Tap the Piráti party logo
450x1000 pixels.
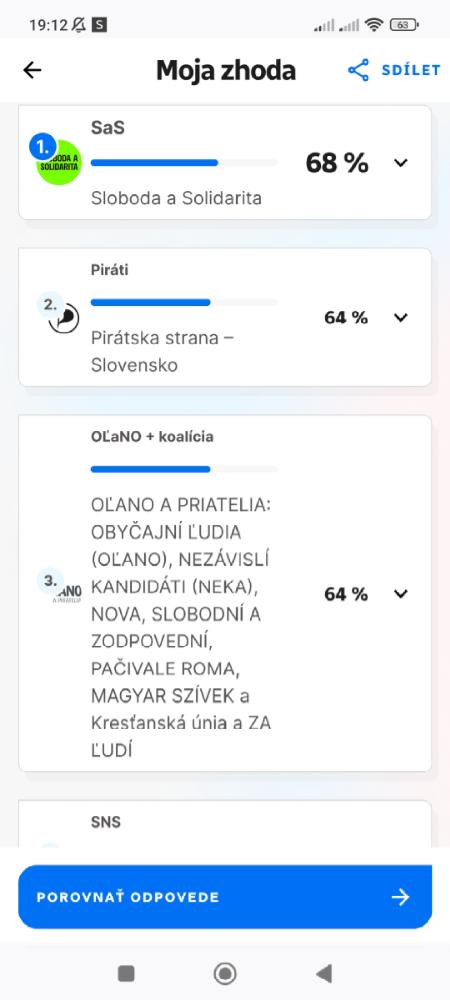(x=64, y=318)
